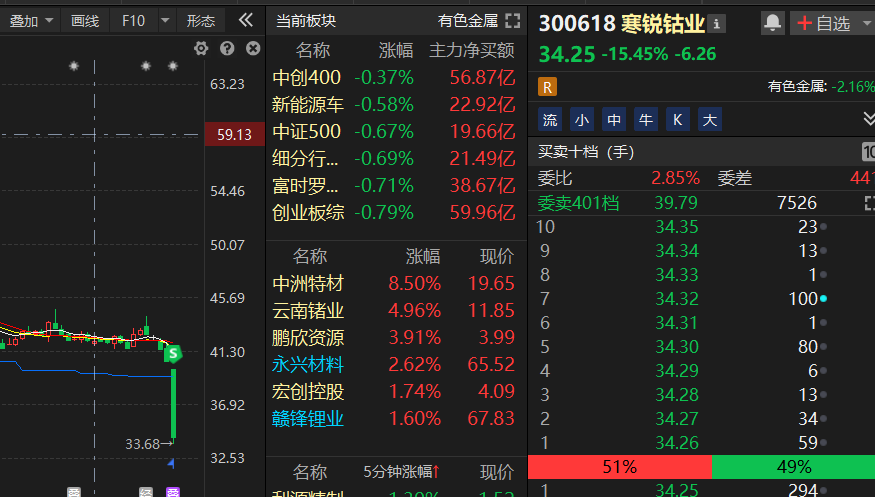Sort by 5分钟涨幅 column header
Viewport: 875px width, 497px height.
(401, 471)
